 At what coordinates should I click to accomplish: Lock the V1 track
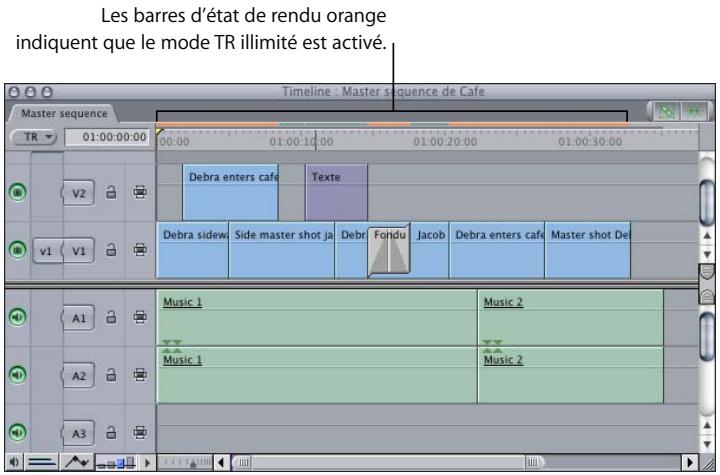(x=111, y=250)
